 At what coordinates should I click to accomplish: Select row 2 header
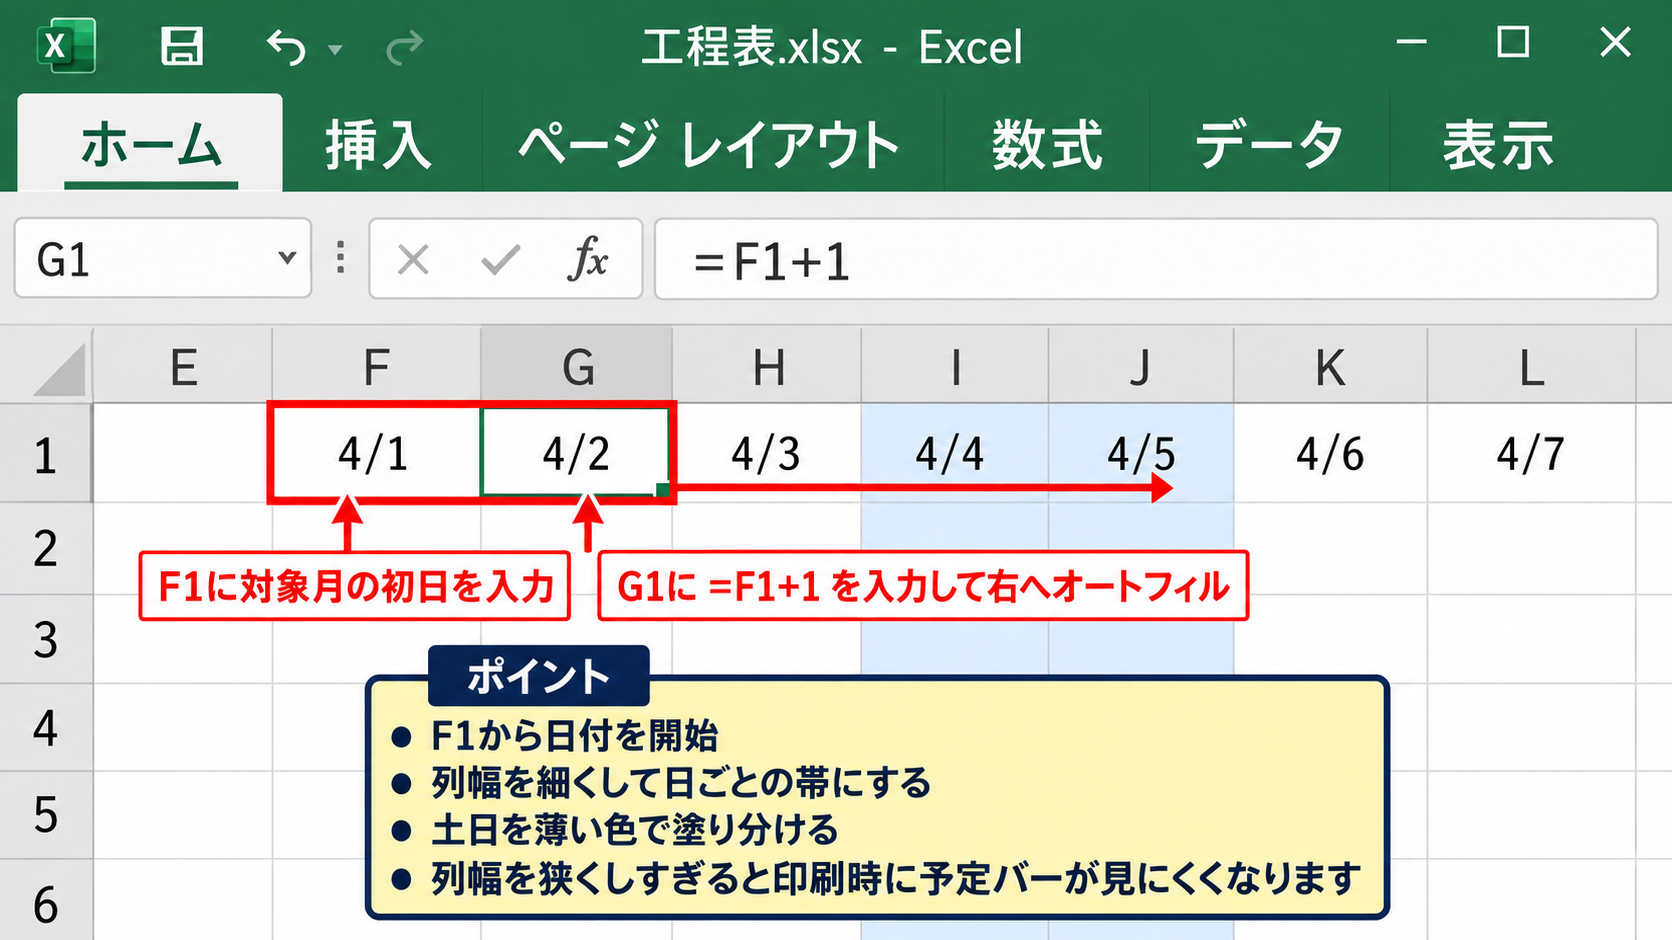tap(45, 548)
